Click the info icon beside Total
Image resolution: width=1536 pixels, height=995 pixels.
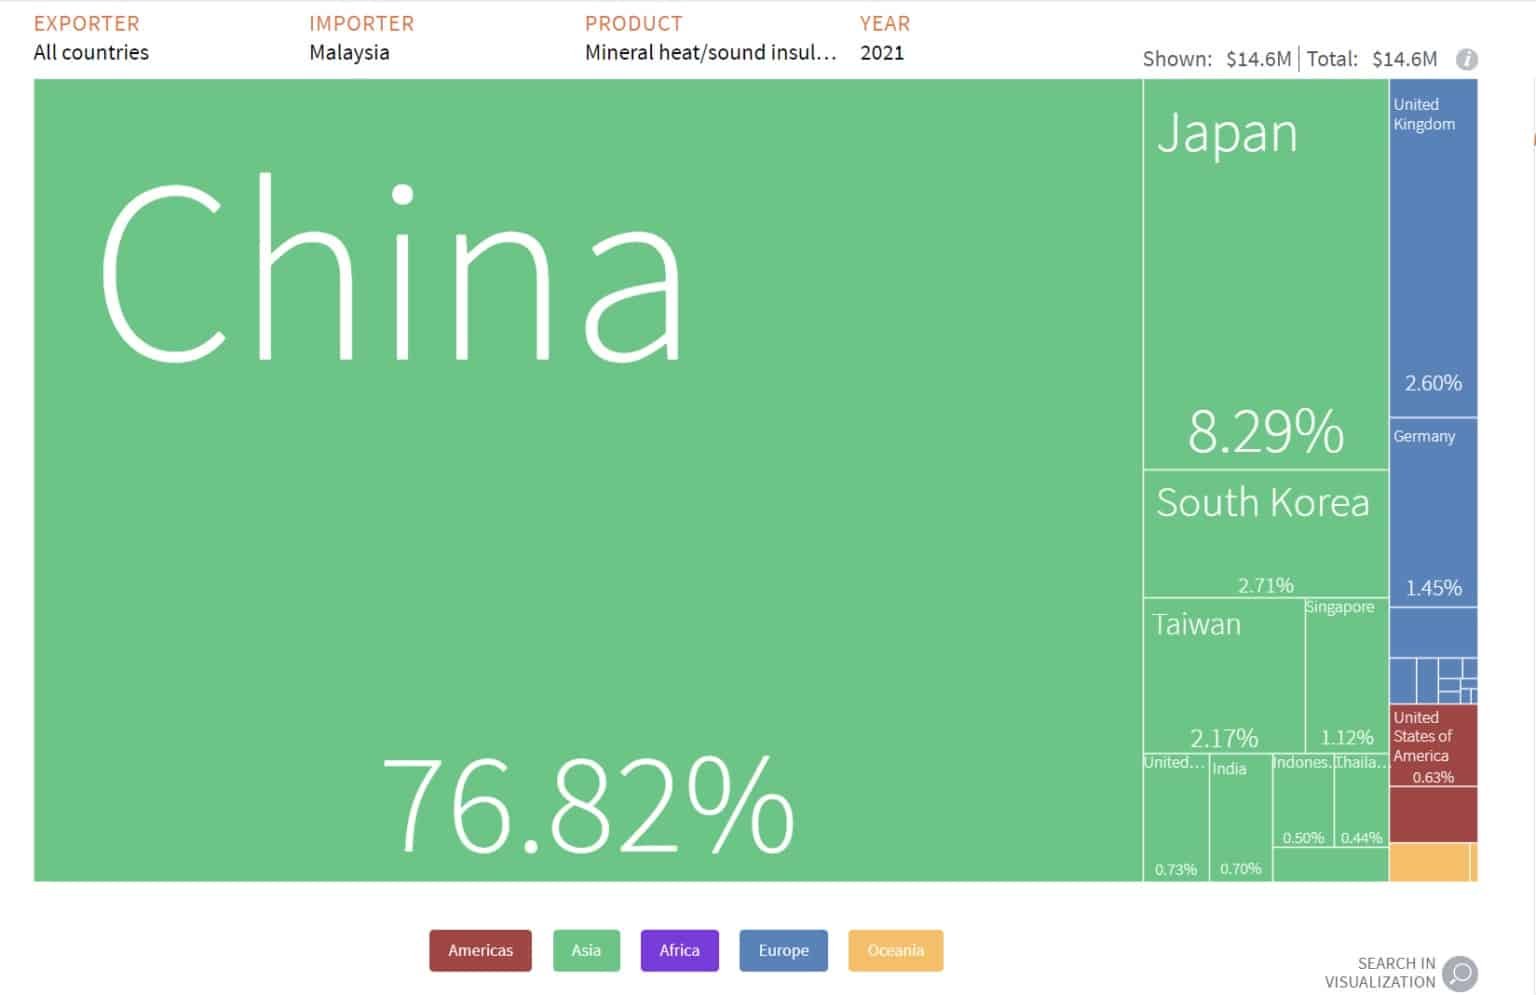[1466, 59]
